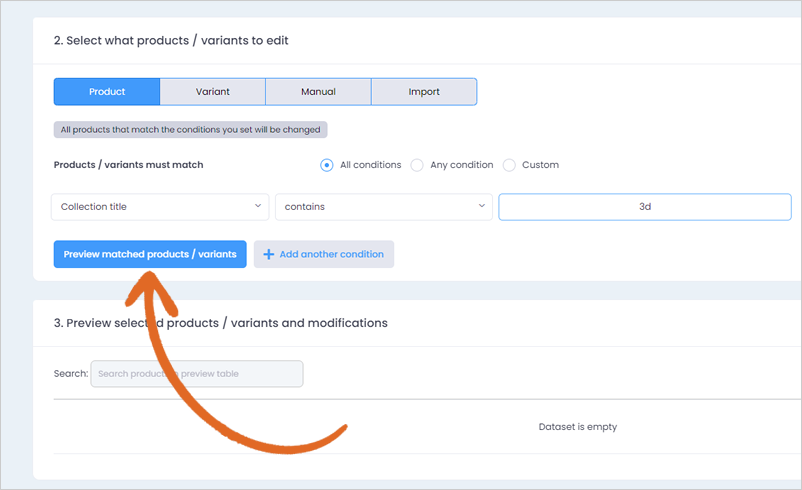
Task: Select the All conditions radio button
Action: pos(326,165)
